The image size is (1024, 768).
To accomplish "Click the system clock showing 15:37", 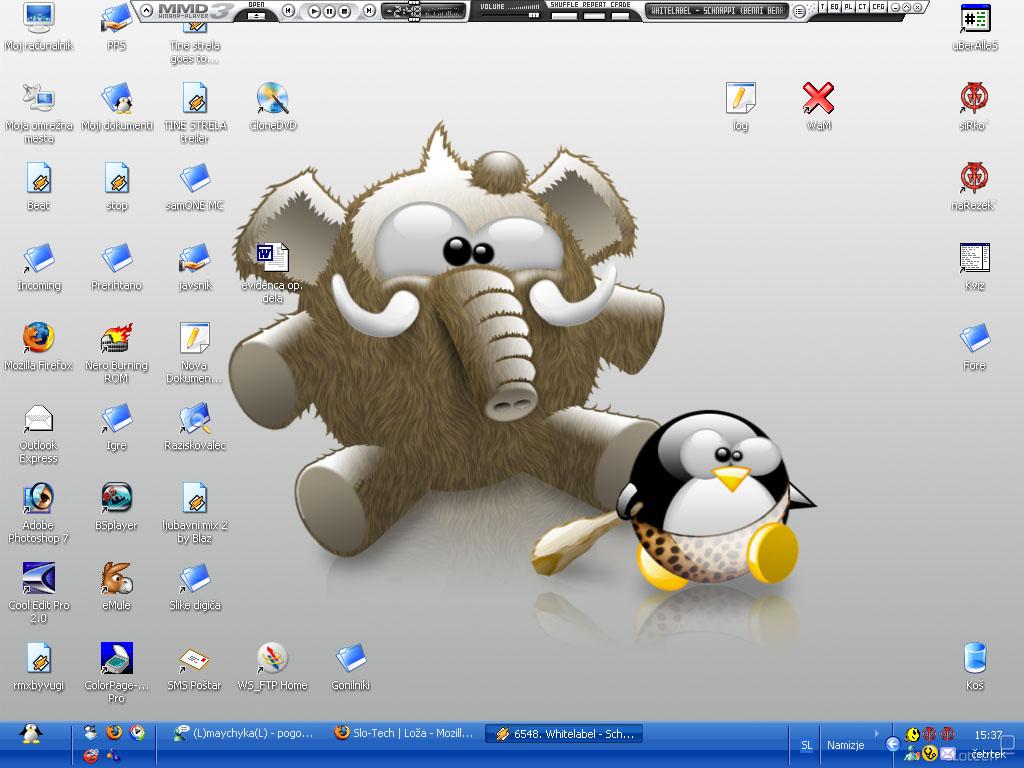I will pyautogui.click(x=988, y=735).
